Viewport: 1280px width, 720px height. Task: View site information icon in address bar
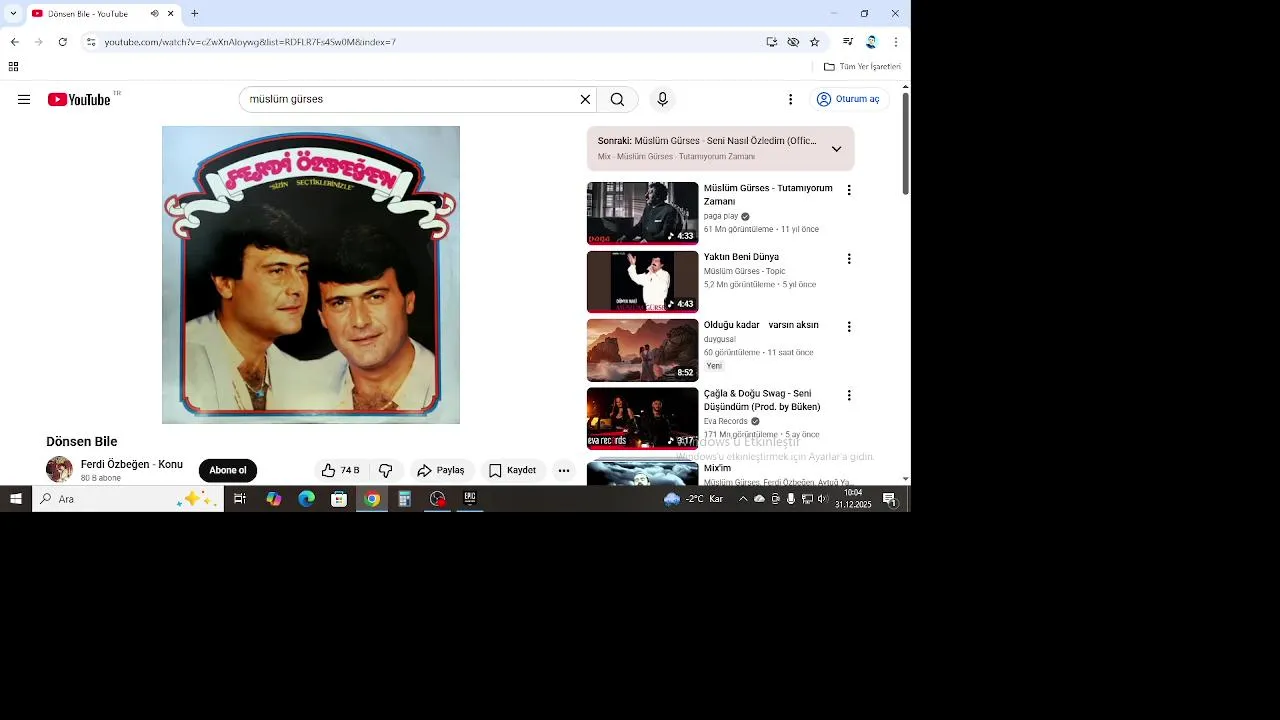click(90, 42)
